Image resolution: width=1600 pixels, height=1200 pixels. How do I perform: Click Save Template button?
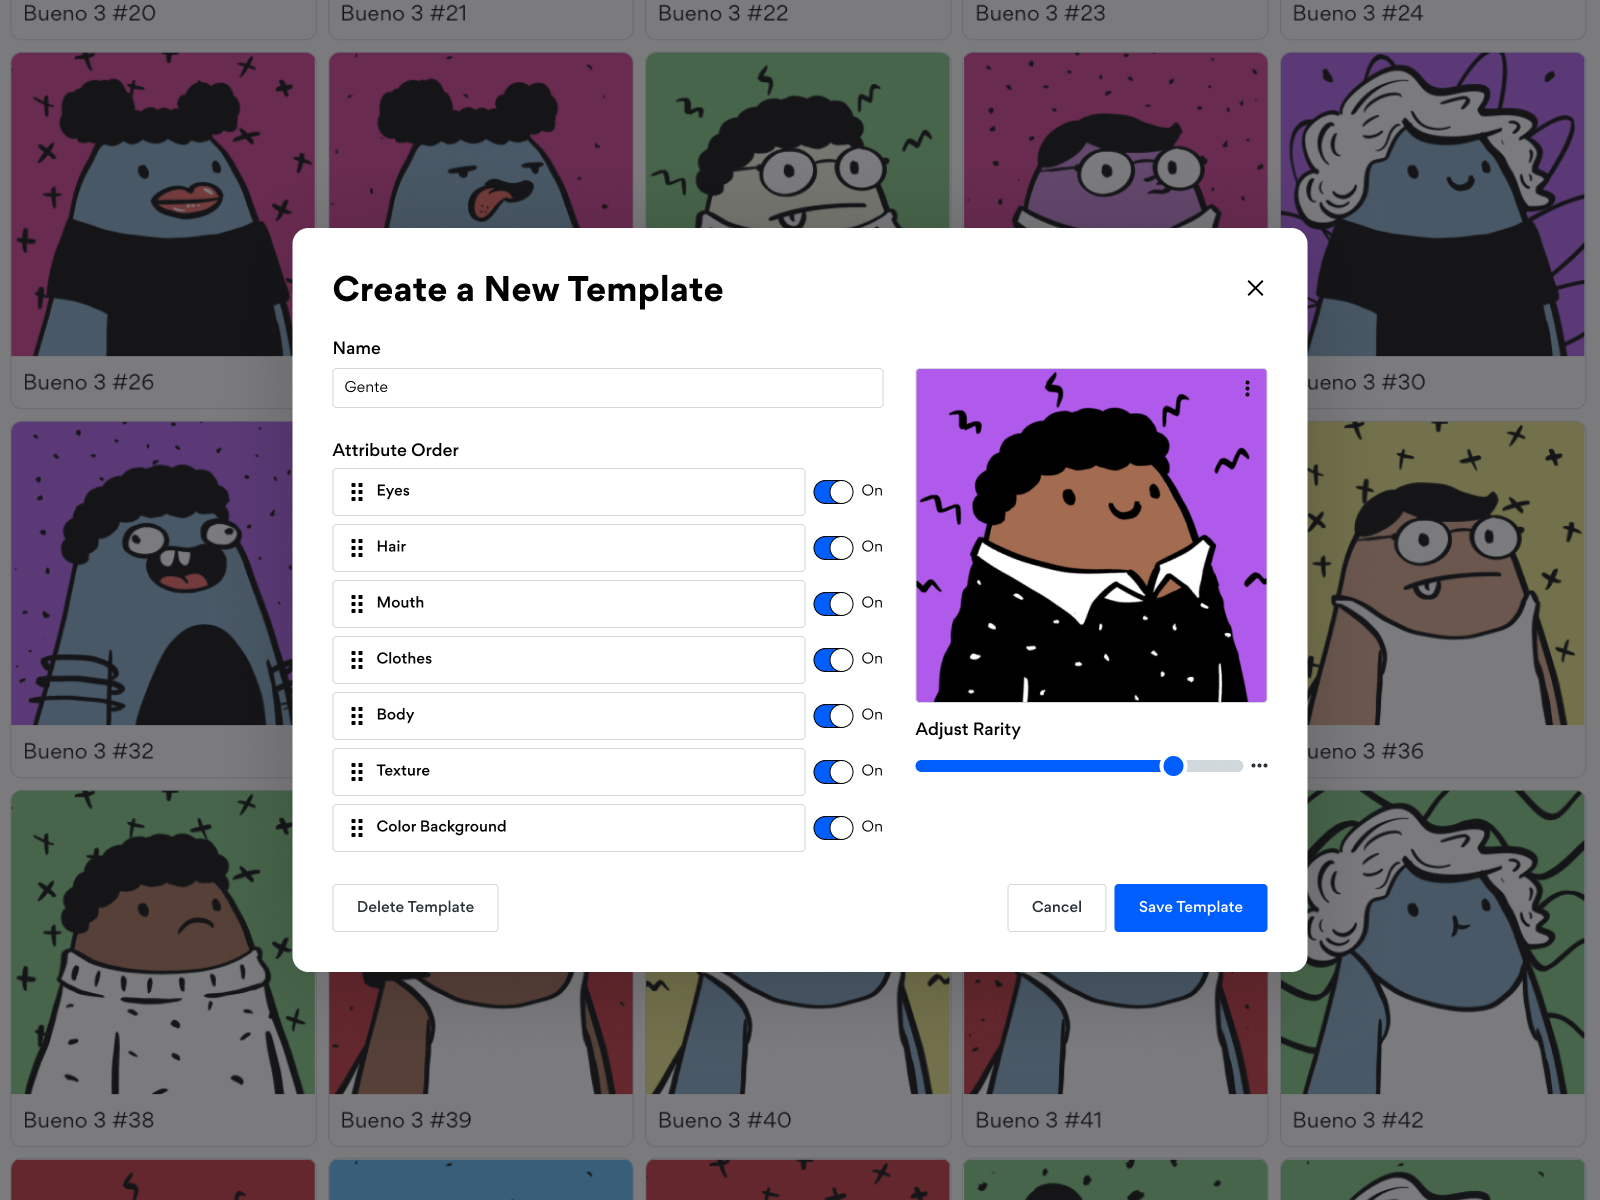pos(1190,908)
